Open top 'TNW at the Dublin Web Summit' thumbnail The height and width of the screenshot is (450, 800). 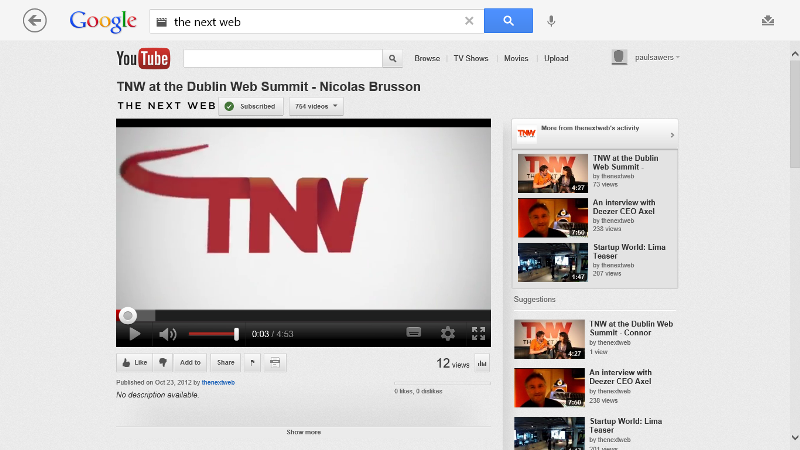(553, 173)
